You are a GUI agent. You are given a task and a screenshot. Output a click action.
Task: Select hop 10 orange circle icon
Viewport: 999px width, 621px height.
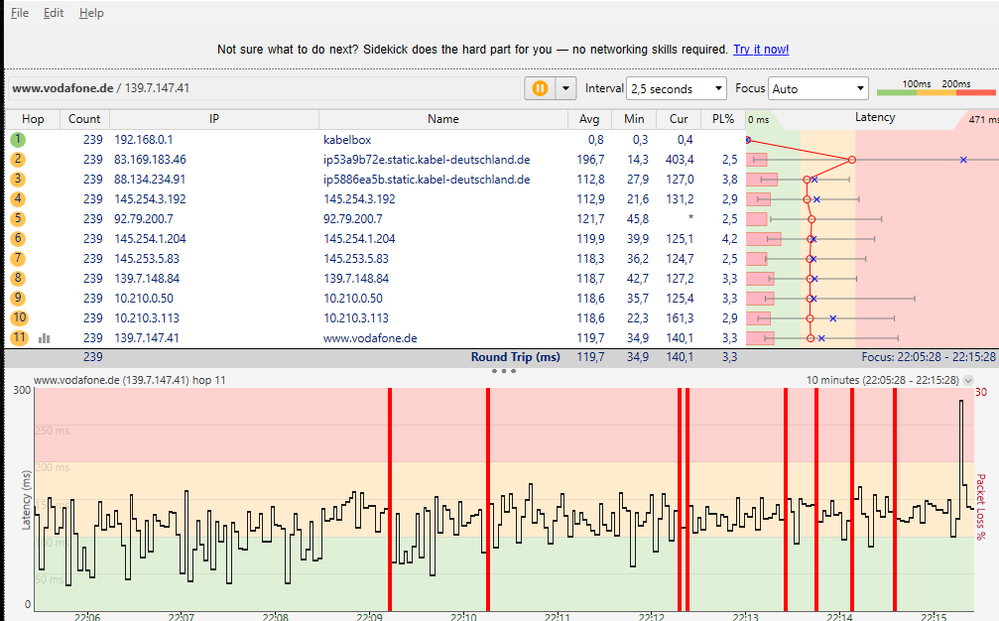(x=19, y=317)
